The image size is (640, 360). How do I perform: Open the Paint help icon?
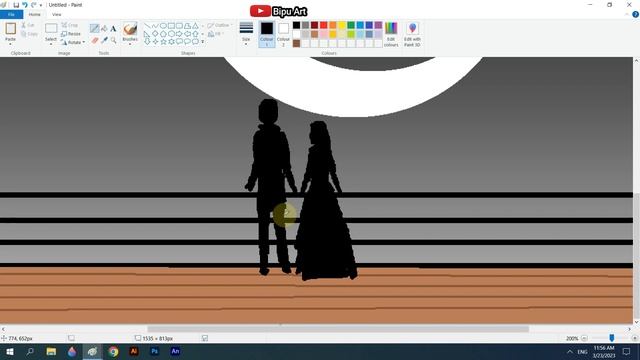(x=636, y=14)
